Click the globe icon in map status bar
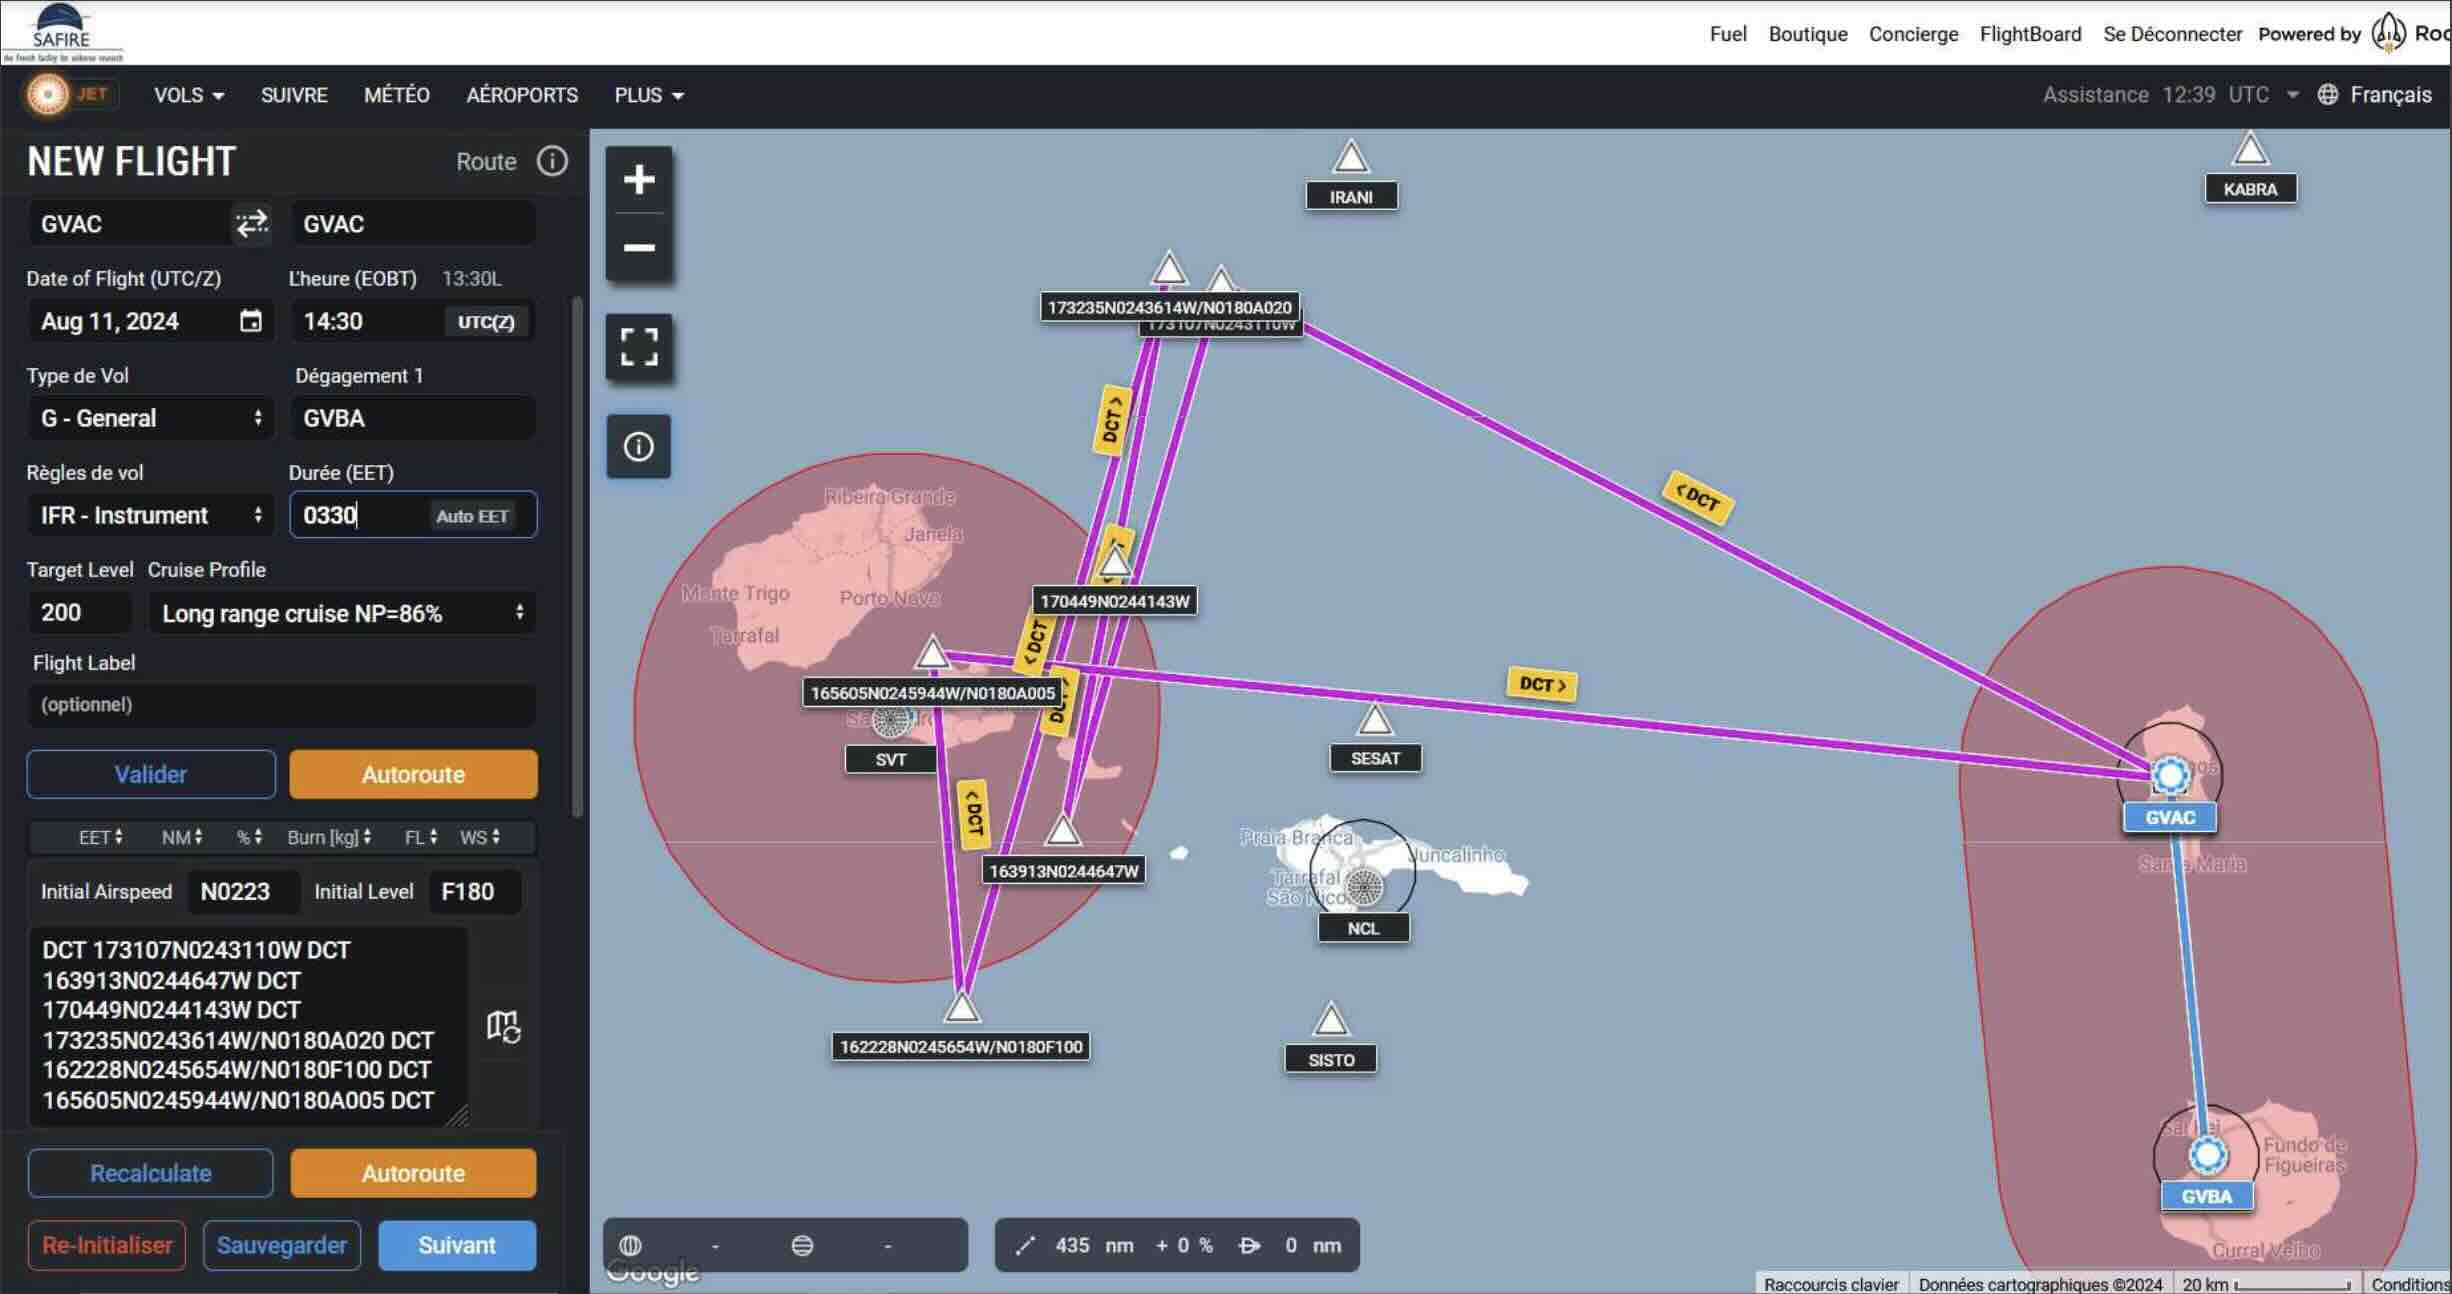The image size is (2452, 1294). [630, 1245]
